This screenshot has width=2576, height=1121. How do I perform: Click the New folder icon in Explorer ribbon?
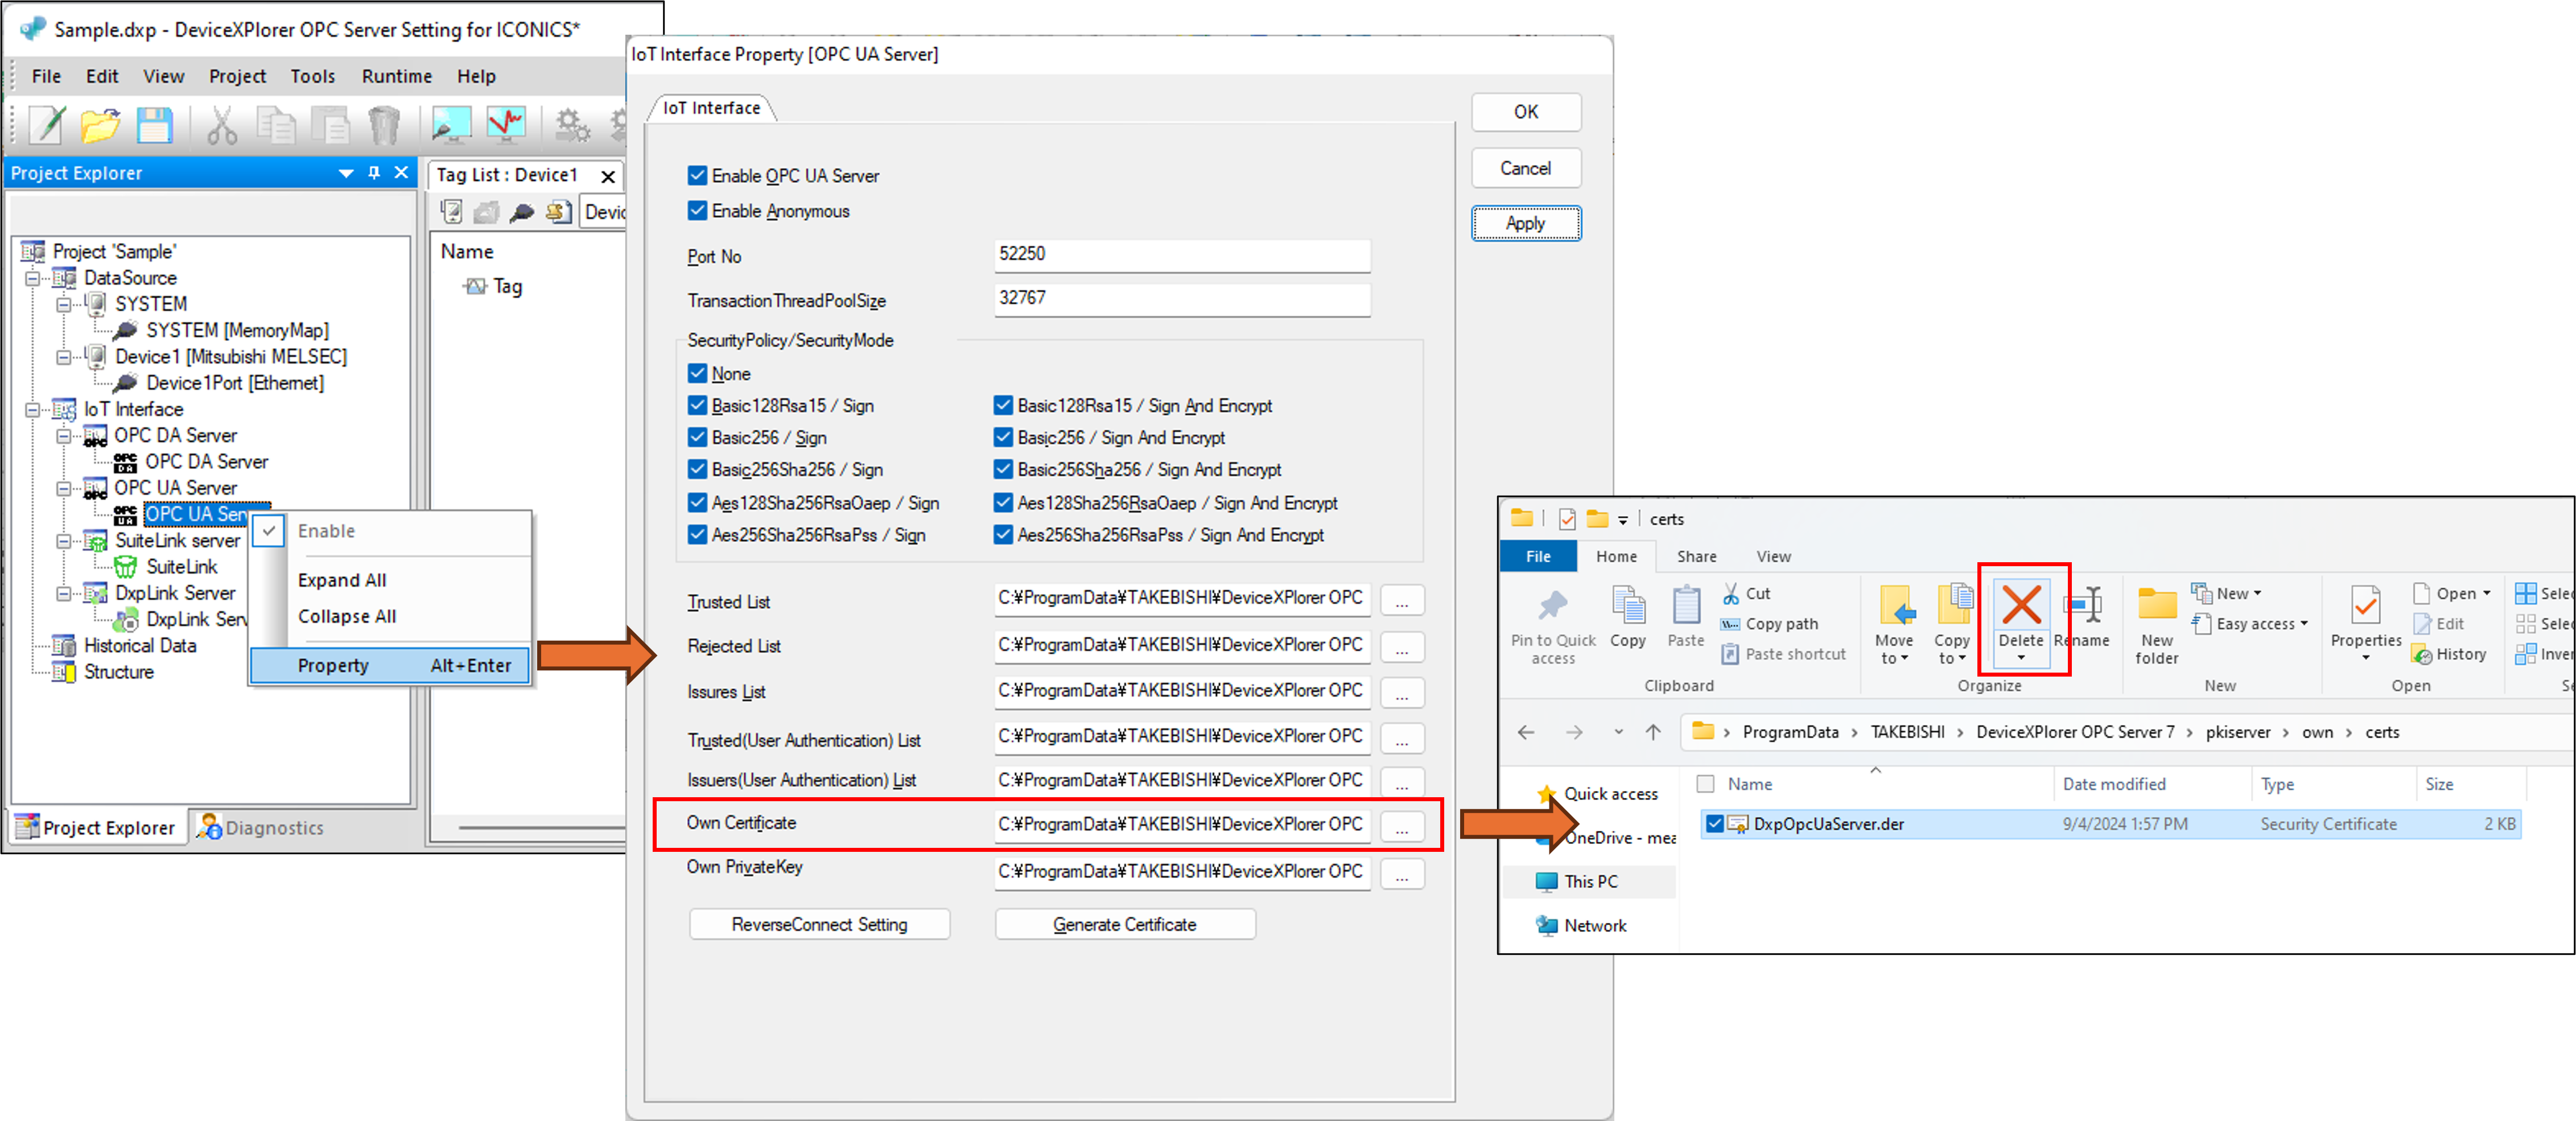pyautogui.click(x=2157, y=606)
